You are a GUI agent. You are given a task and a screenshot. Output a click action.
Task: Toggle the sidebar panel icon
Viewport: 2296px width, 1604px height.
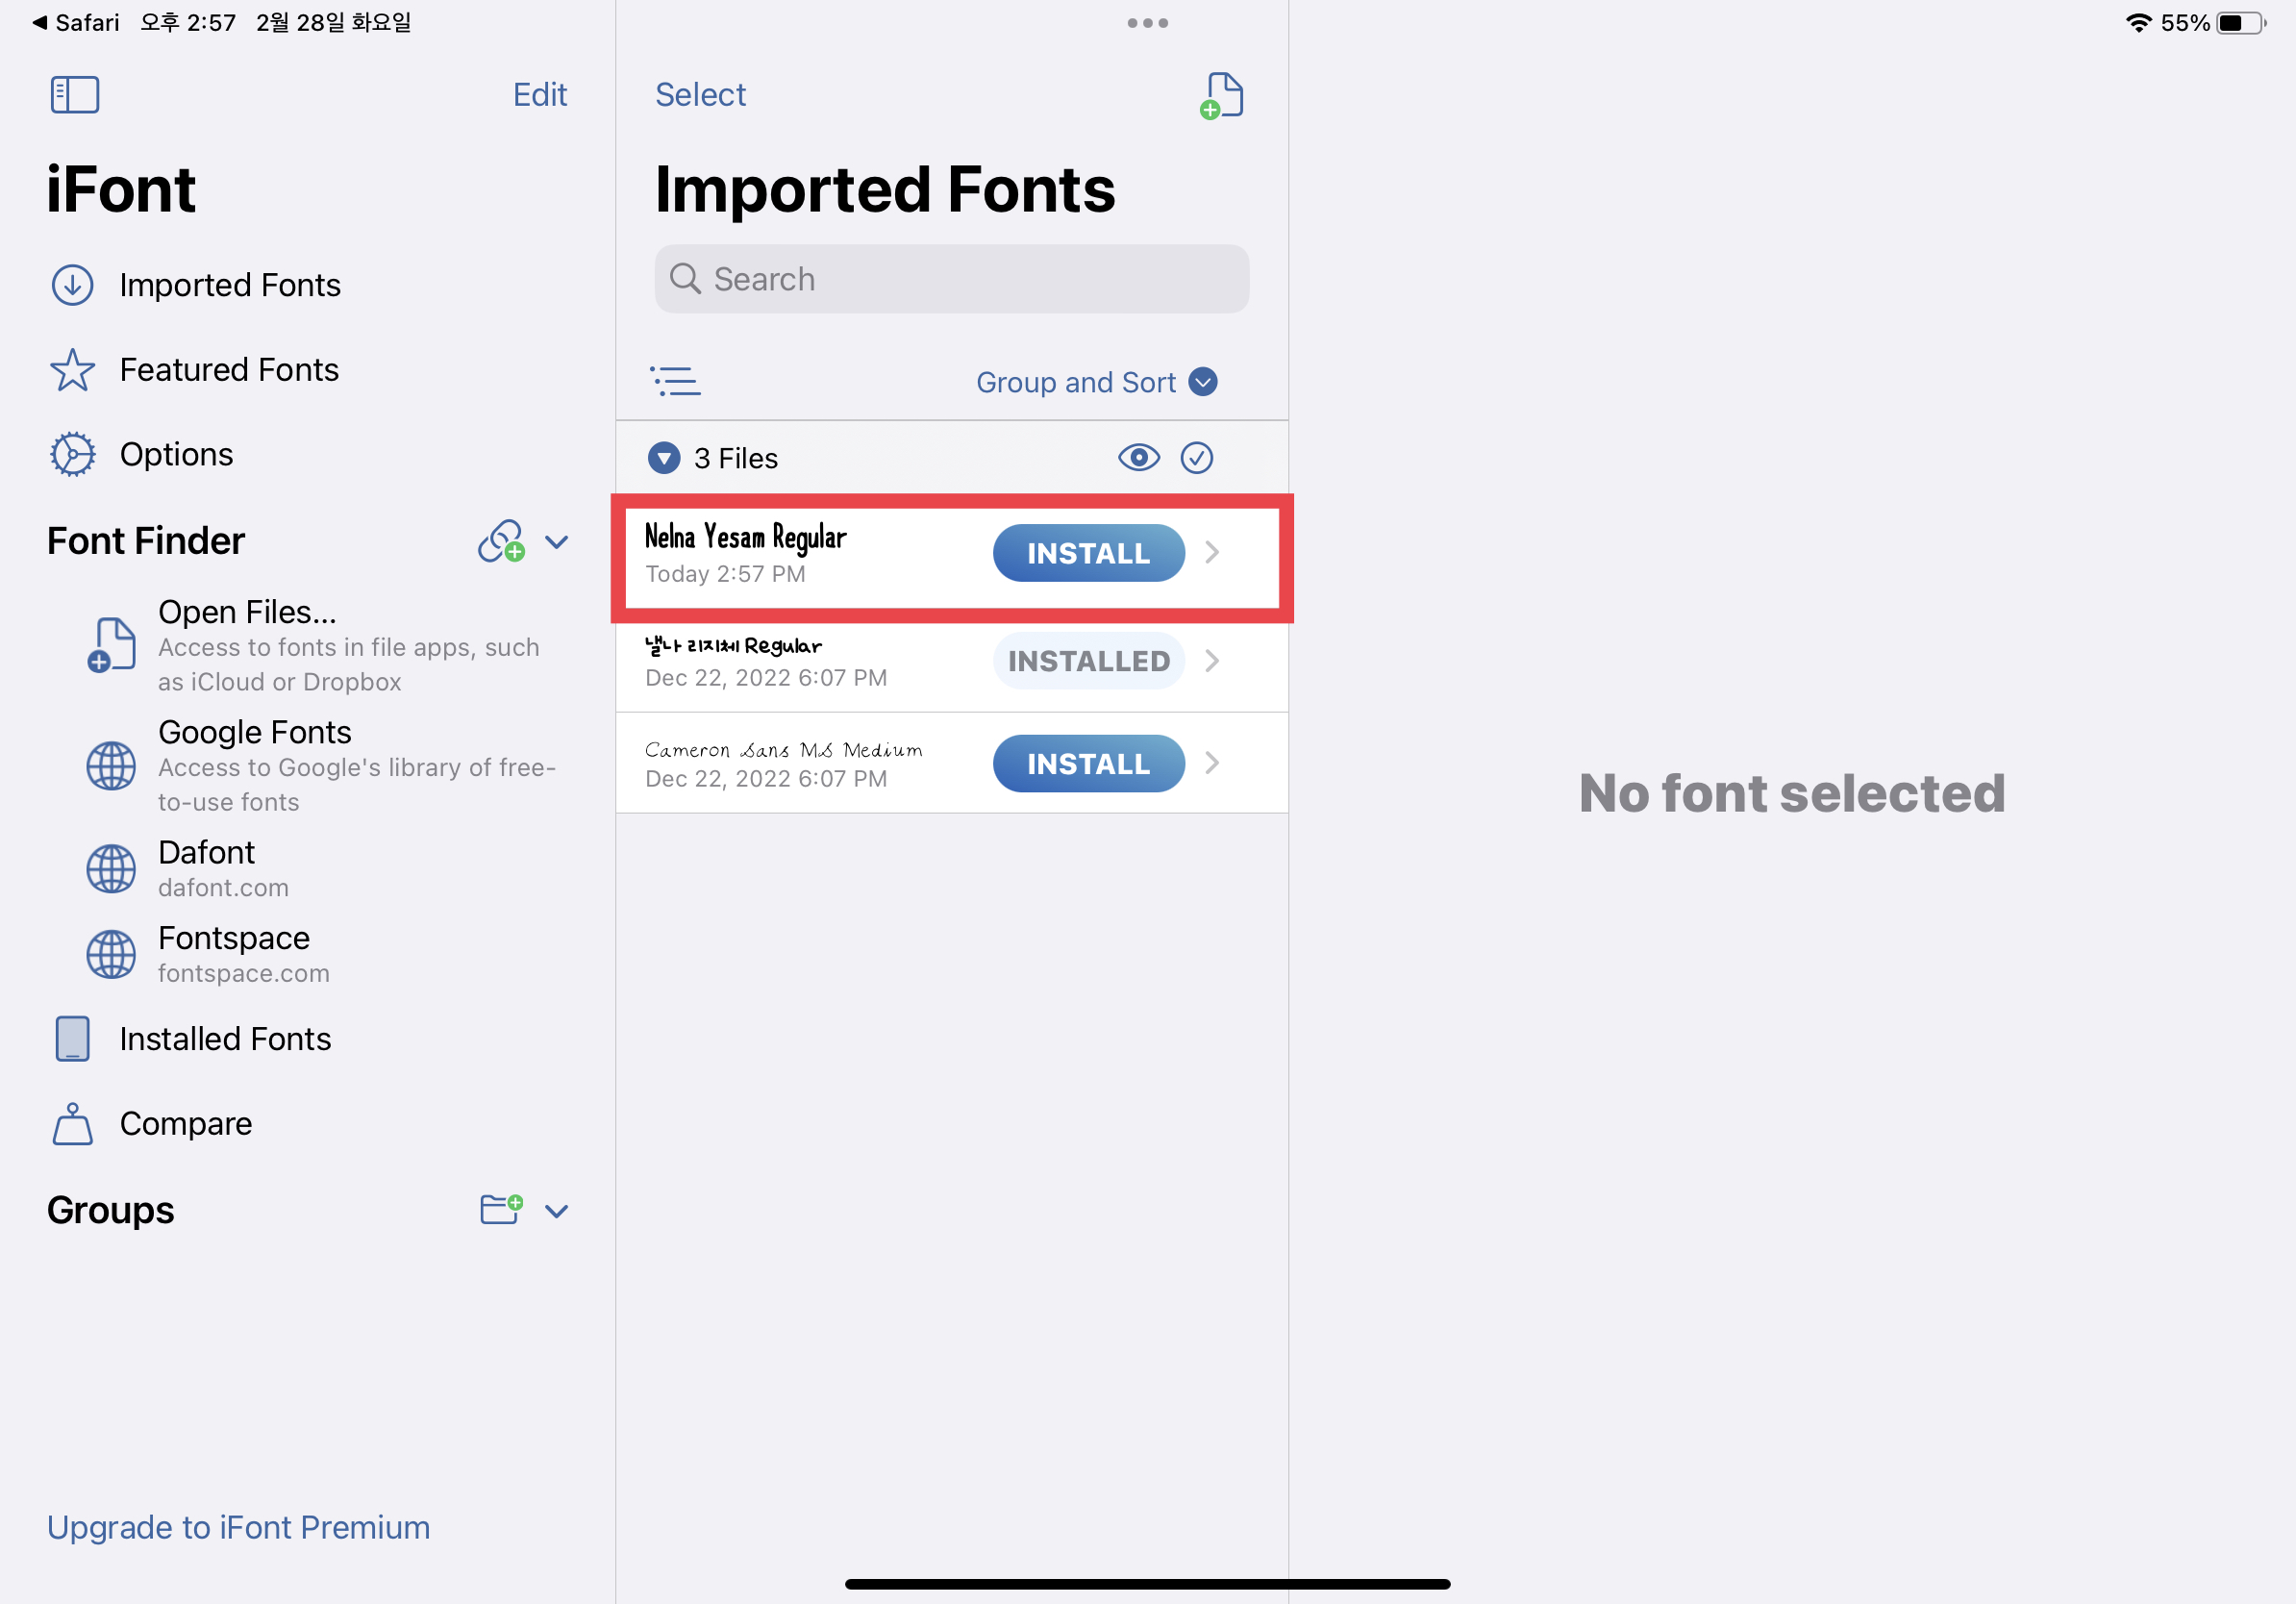75,95
